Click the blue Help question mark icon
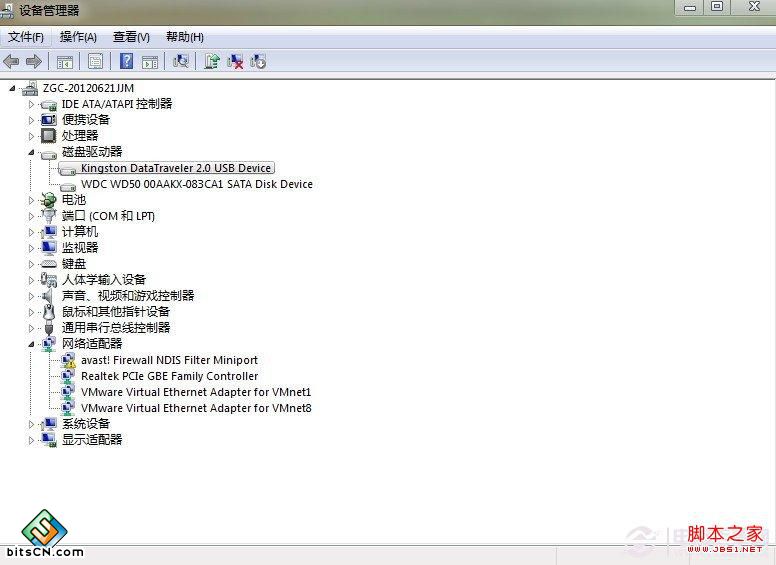The width and height of the screenshot is (776, 565). 127,61
